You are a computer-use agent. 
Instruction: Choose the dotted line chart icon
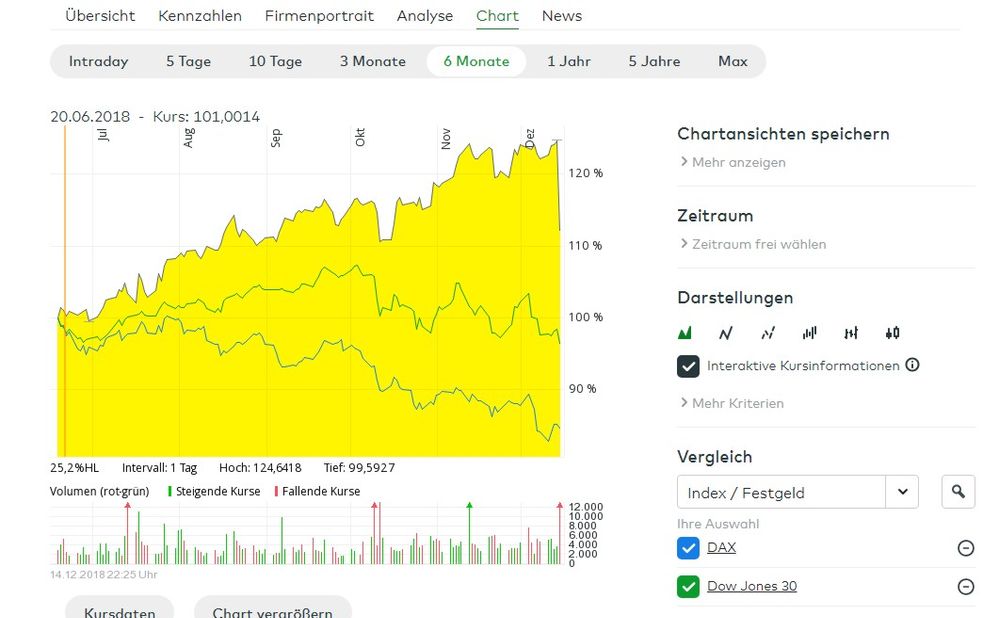coord(768,333)
